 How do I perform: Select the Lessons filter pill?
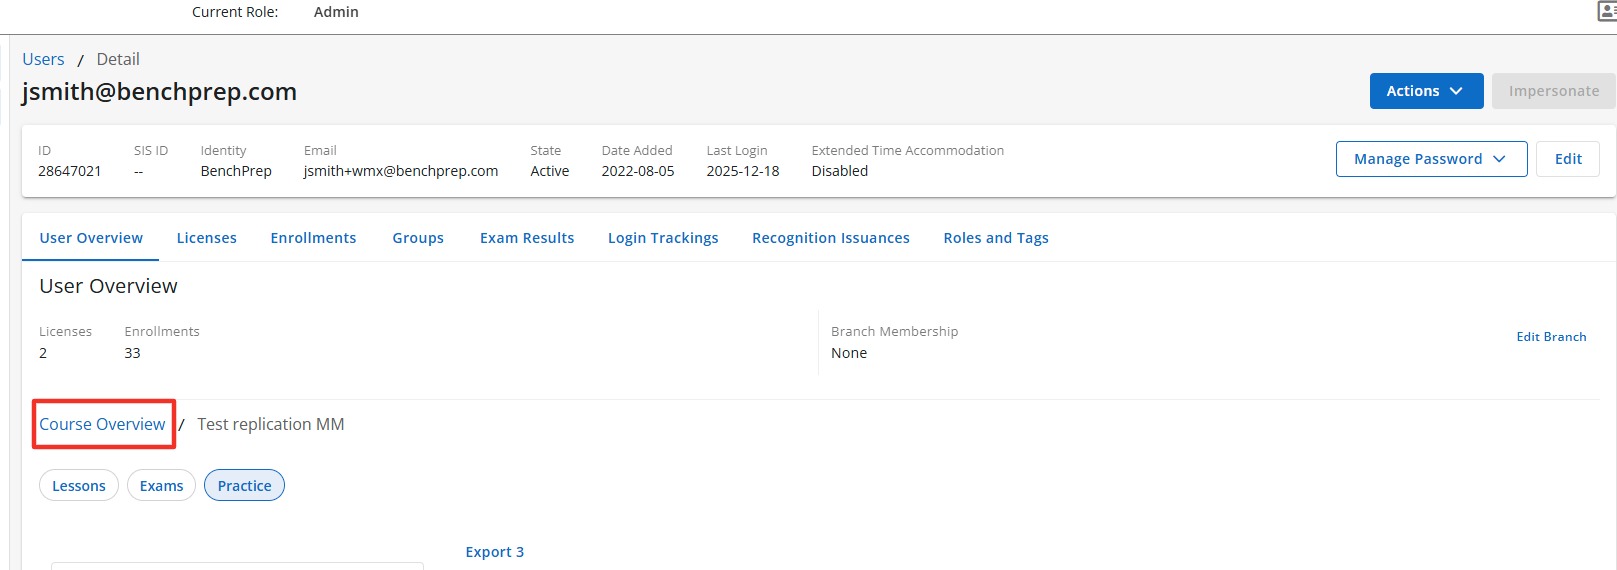point(79,486)
